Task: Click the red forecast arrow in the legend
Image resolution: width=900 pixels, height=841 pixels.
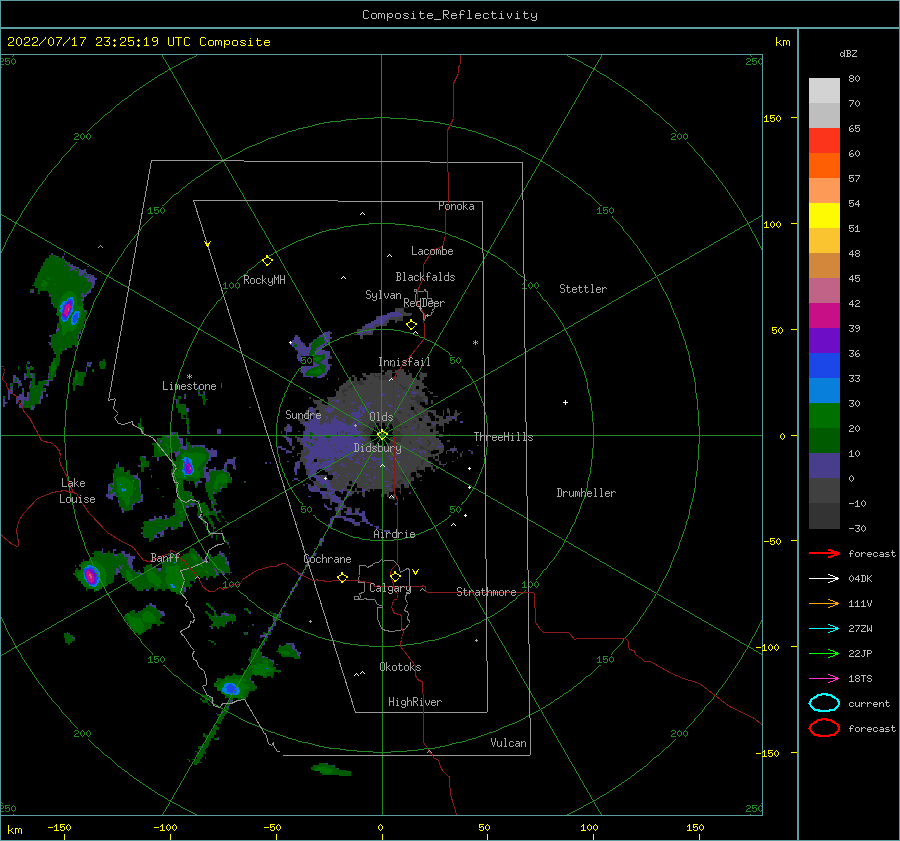Action: pyautogui.click(x=824, y=553)
